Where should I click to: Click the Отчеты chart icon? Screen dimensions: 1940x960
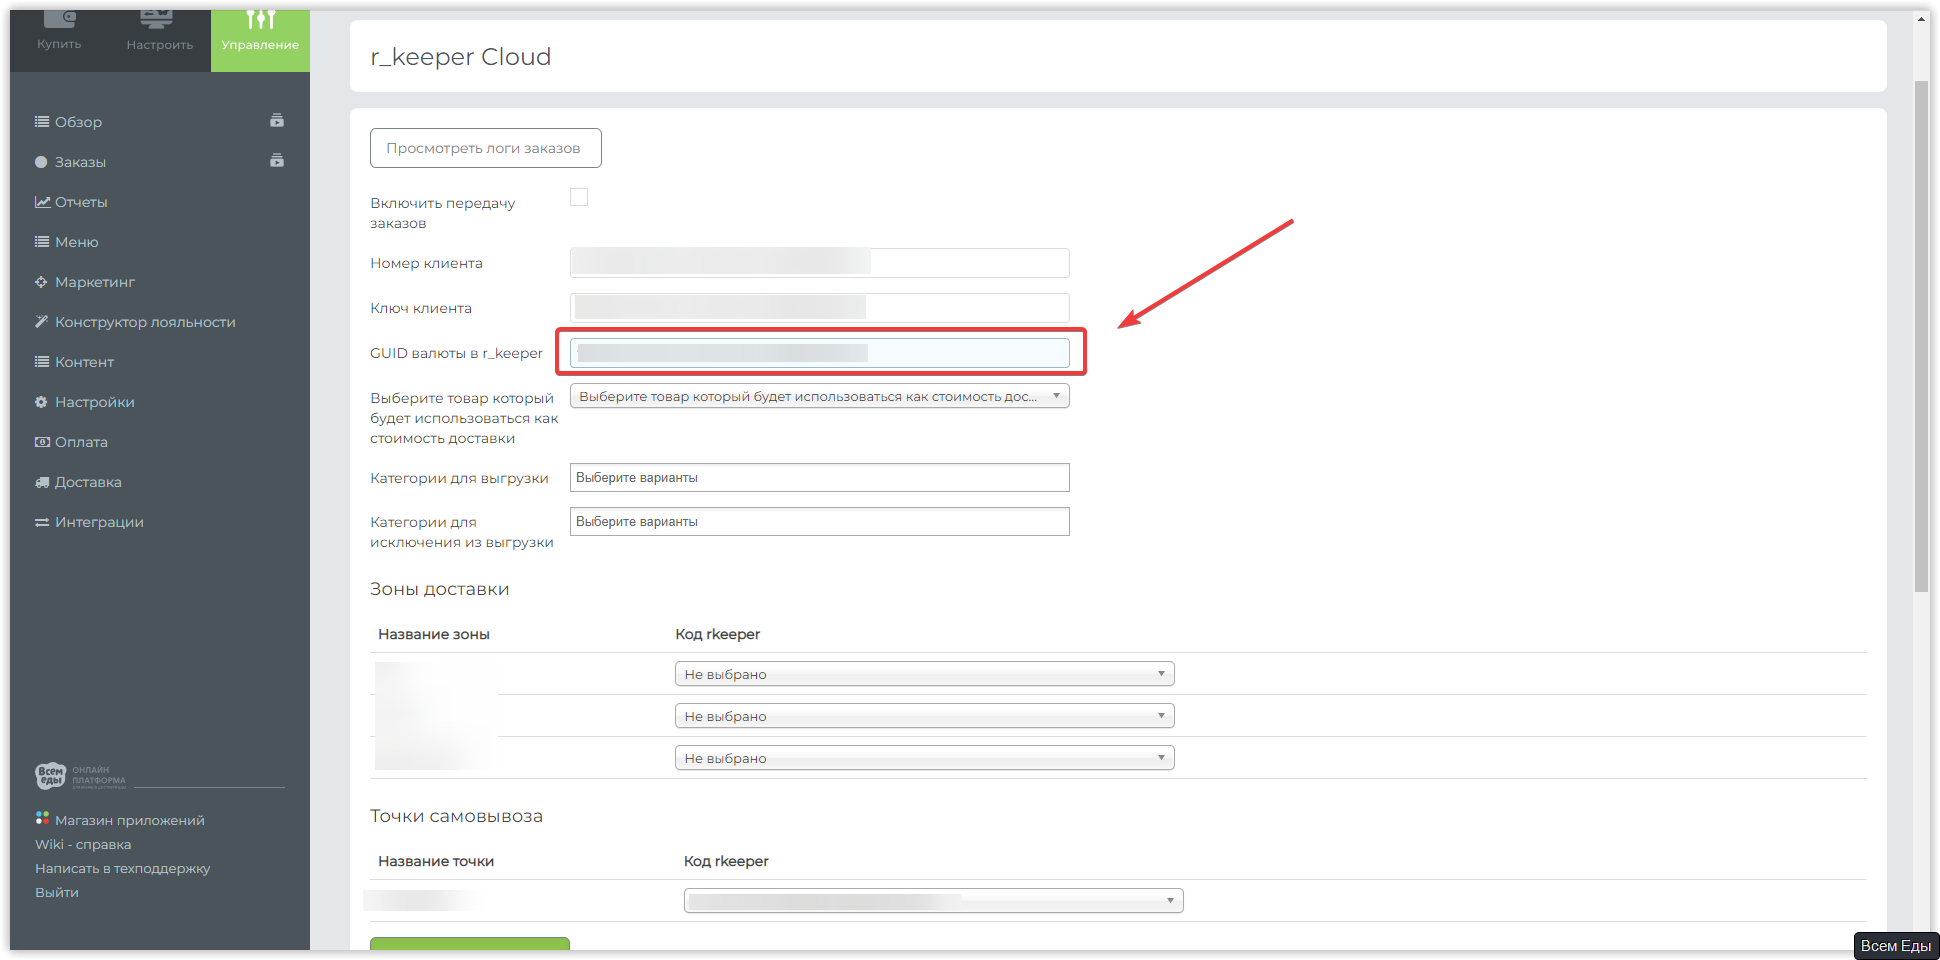point(42,202)
